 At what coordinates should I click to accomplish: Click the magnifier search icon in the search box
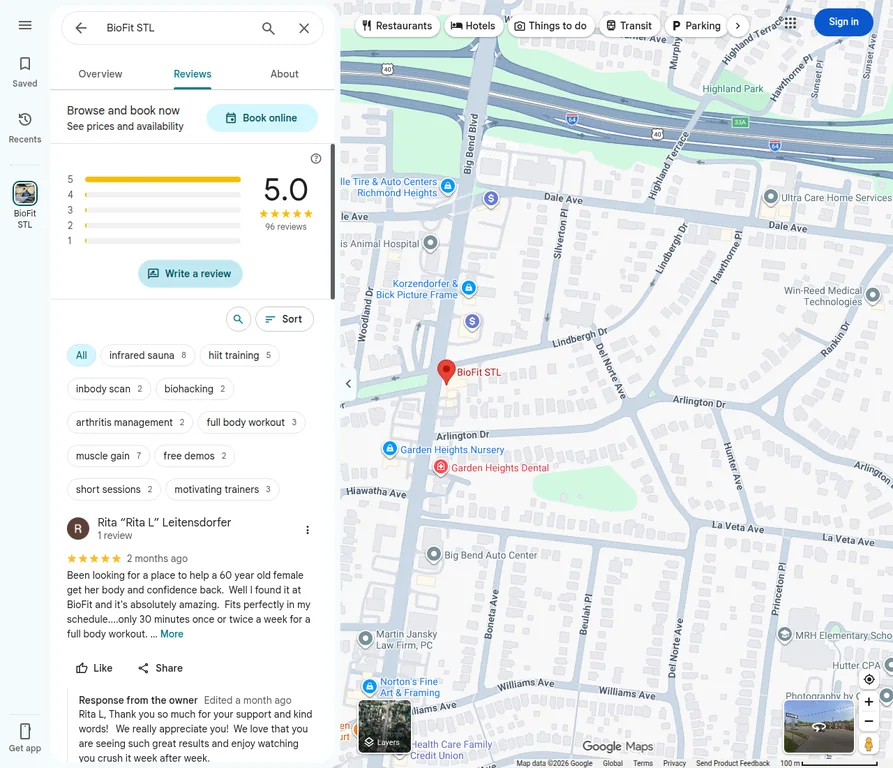[268, 28]
